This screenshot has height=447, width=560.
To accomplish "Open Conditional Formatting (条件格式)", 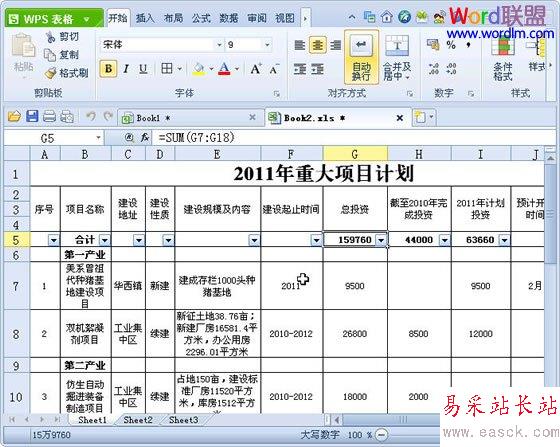I will [503, 58].
